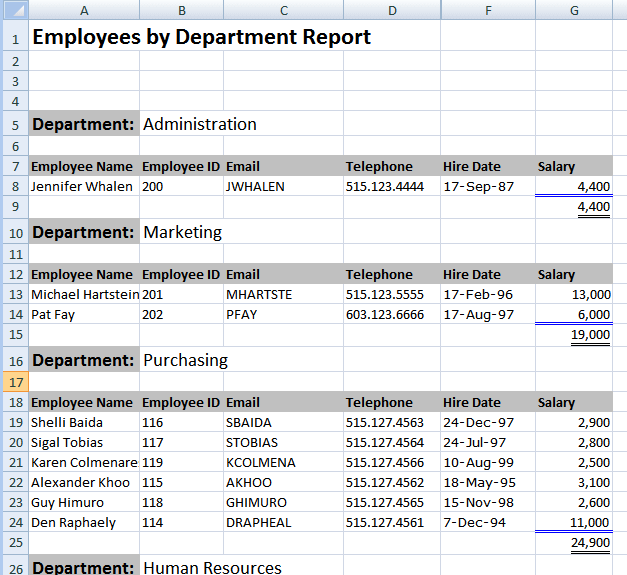Select the Administration department name cell

pos(200,125)
